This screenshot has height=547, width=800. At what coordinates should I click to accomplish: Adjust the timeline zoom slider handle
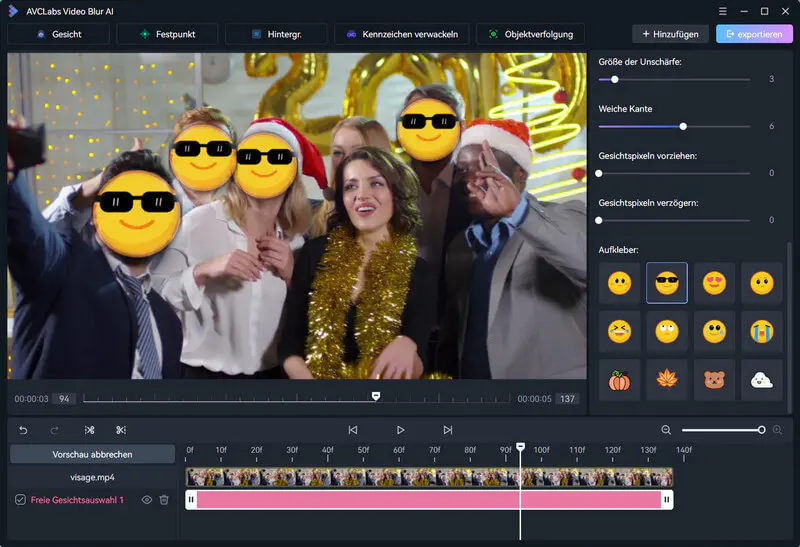click(x=761, y=430)
